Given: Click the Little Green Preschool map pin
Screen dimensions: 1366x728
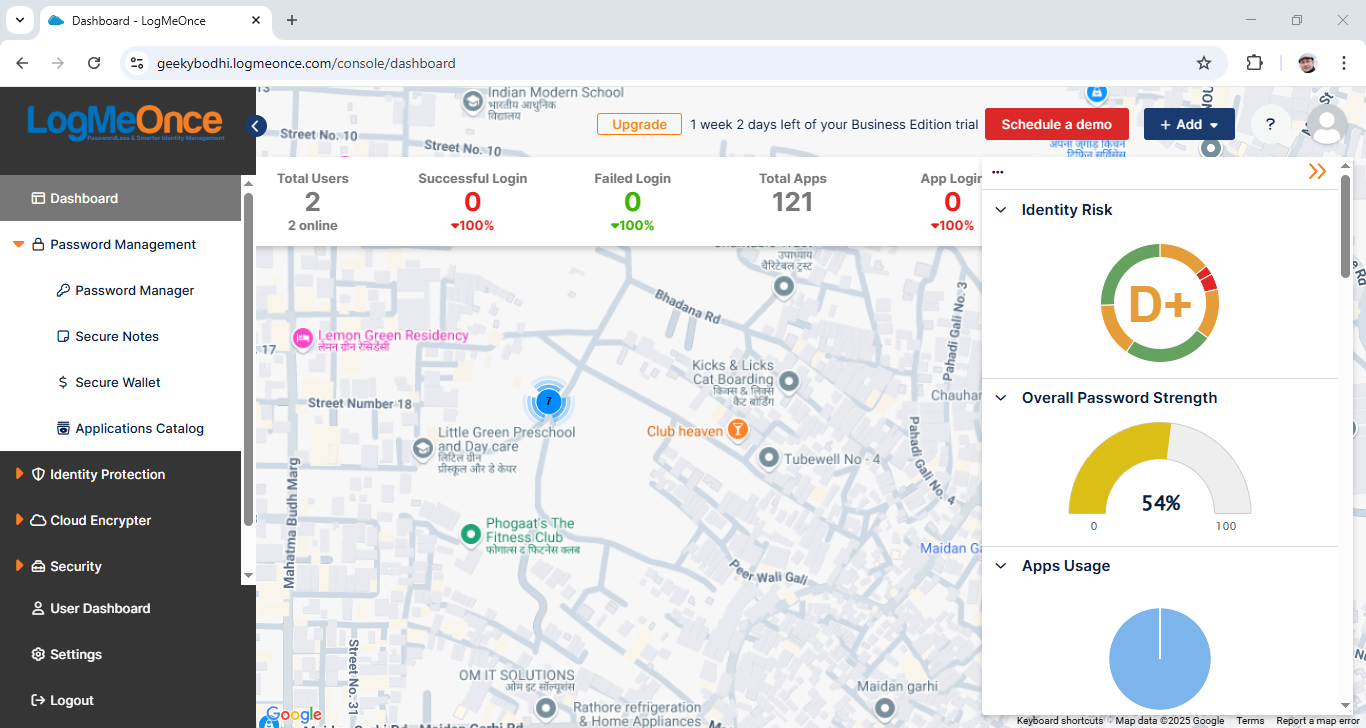Looking at the screenshot, I should 424,450.
